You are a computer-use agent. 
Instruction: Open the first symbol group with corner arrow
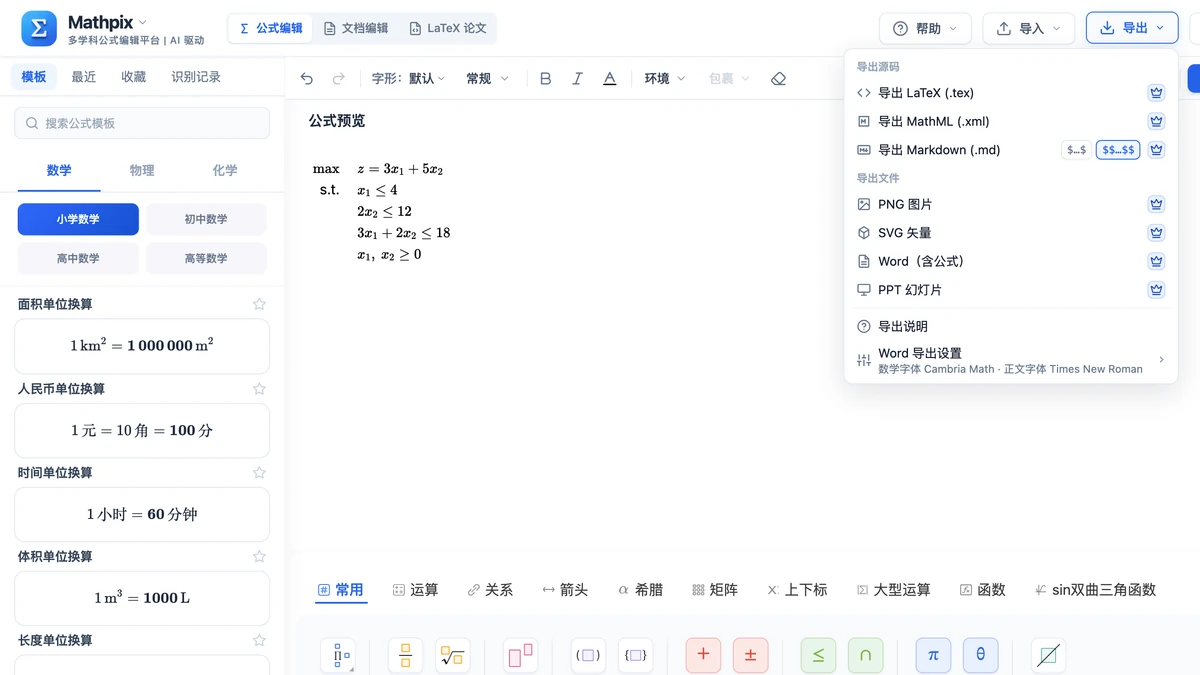pos(338,656)
